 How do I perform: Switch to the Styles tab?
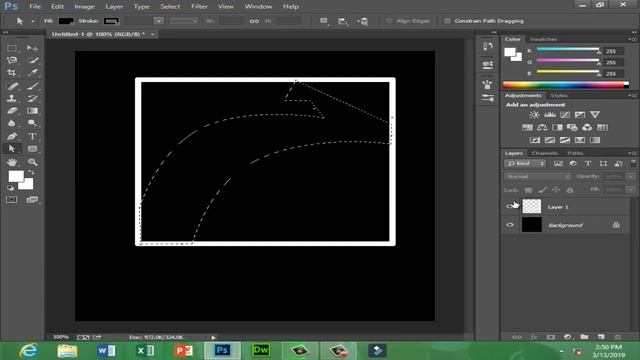point(559,96)
